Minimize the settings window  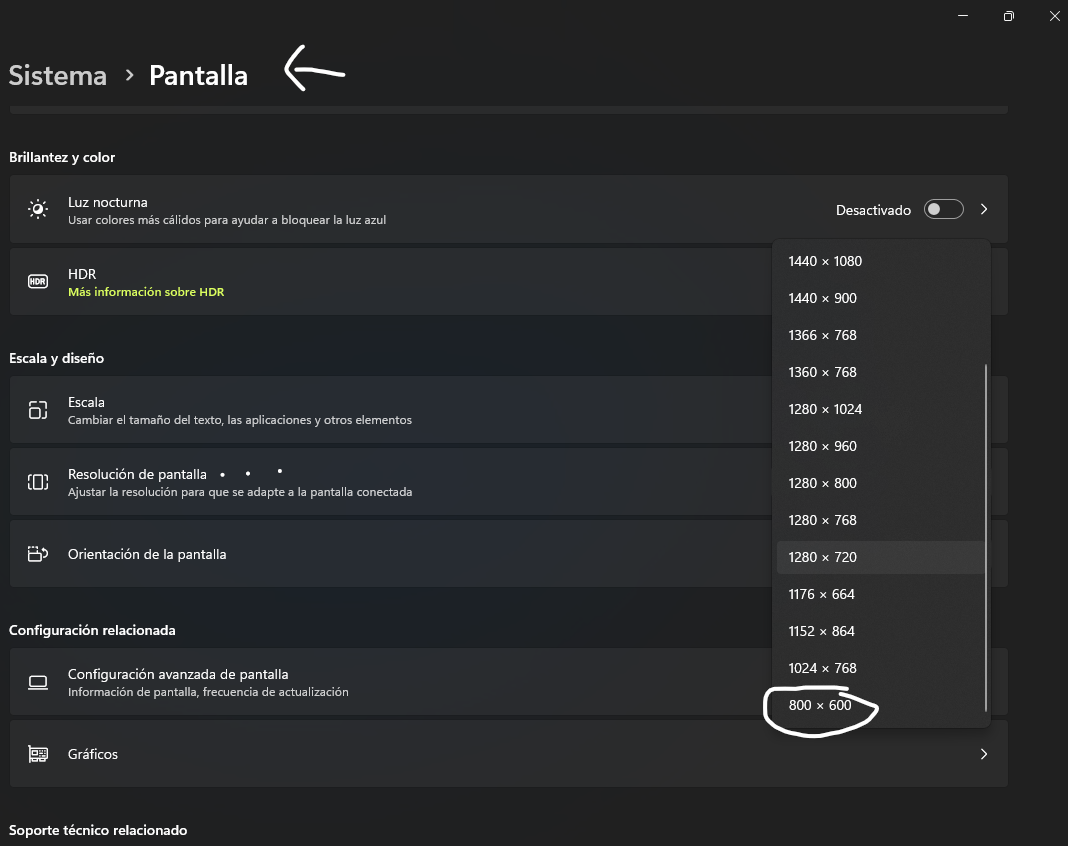(962, 16)
